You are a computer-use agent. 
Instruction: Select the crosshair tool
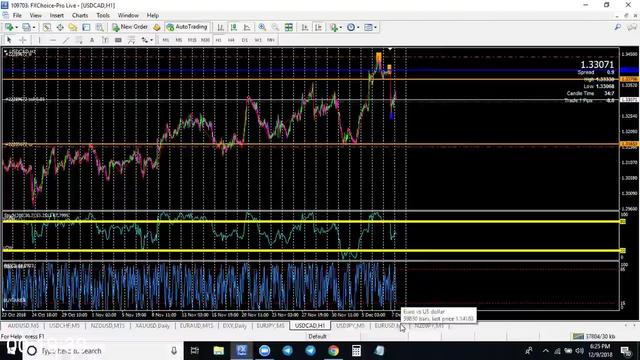click(23, 40)
